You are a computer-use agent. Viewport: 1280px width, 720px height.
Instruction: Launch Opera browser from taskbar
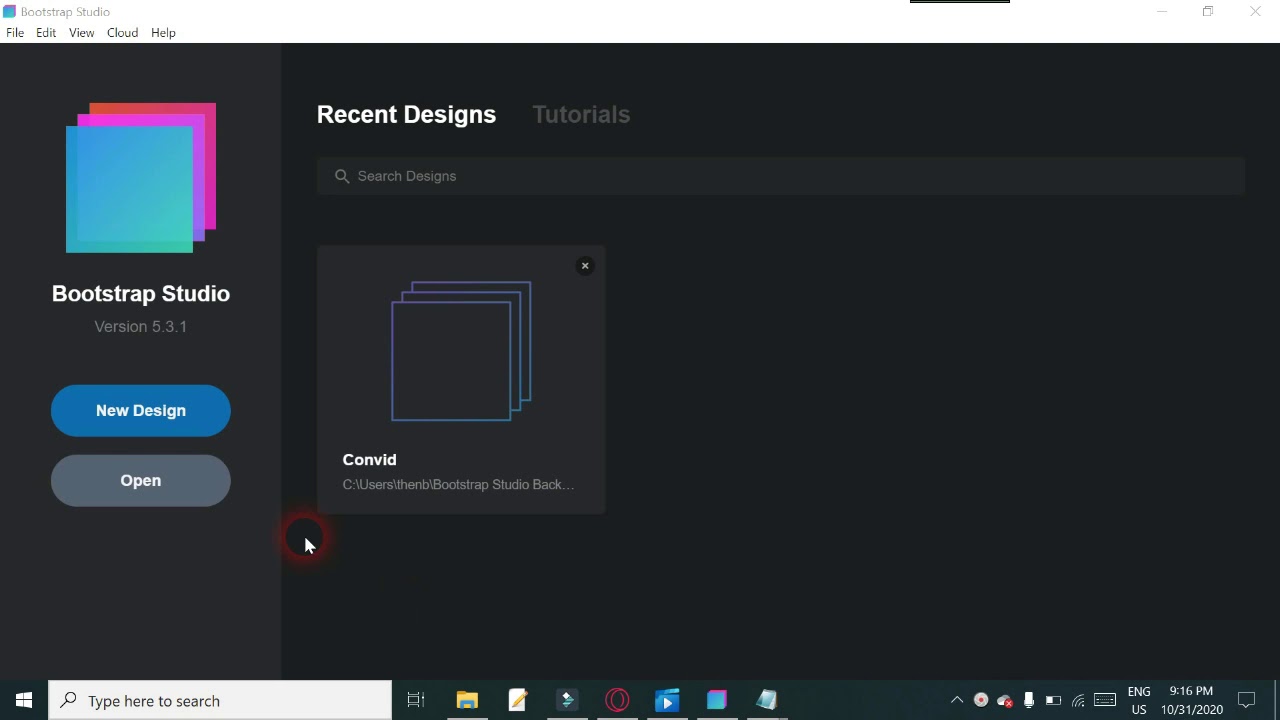[617, 700]
